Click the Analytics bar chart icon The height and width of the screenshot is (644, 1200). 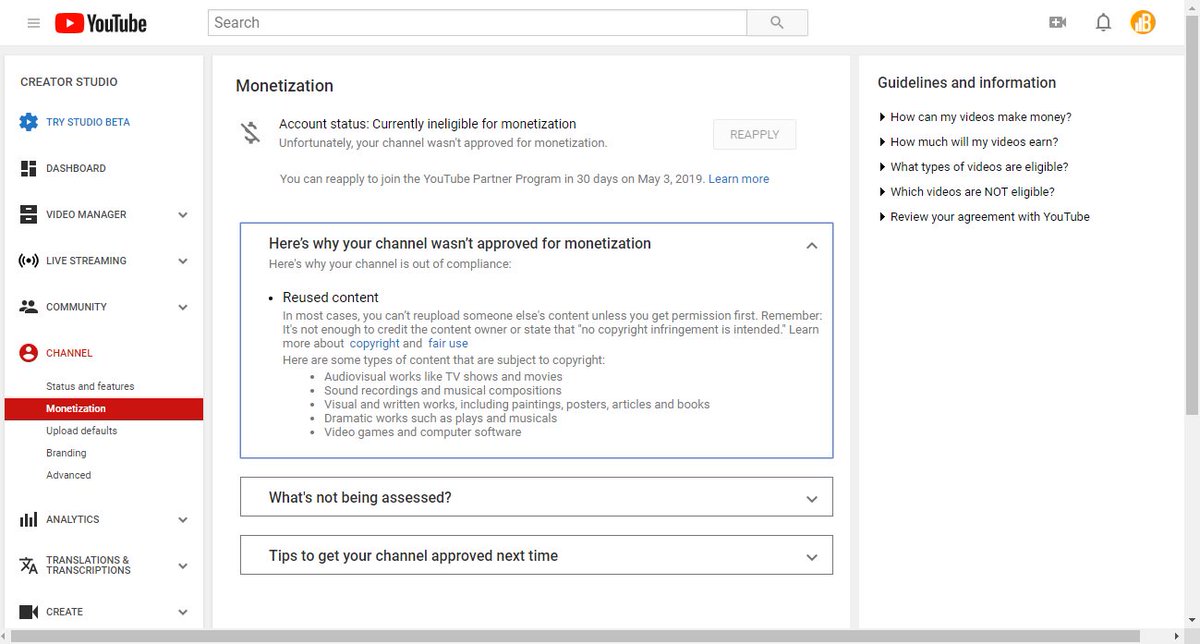click(x=29, y=520)
